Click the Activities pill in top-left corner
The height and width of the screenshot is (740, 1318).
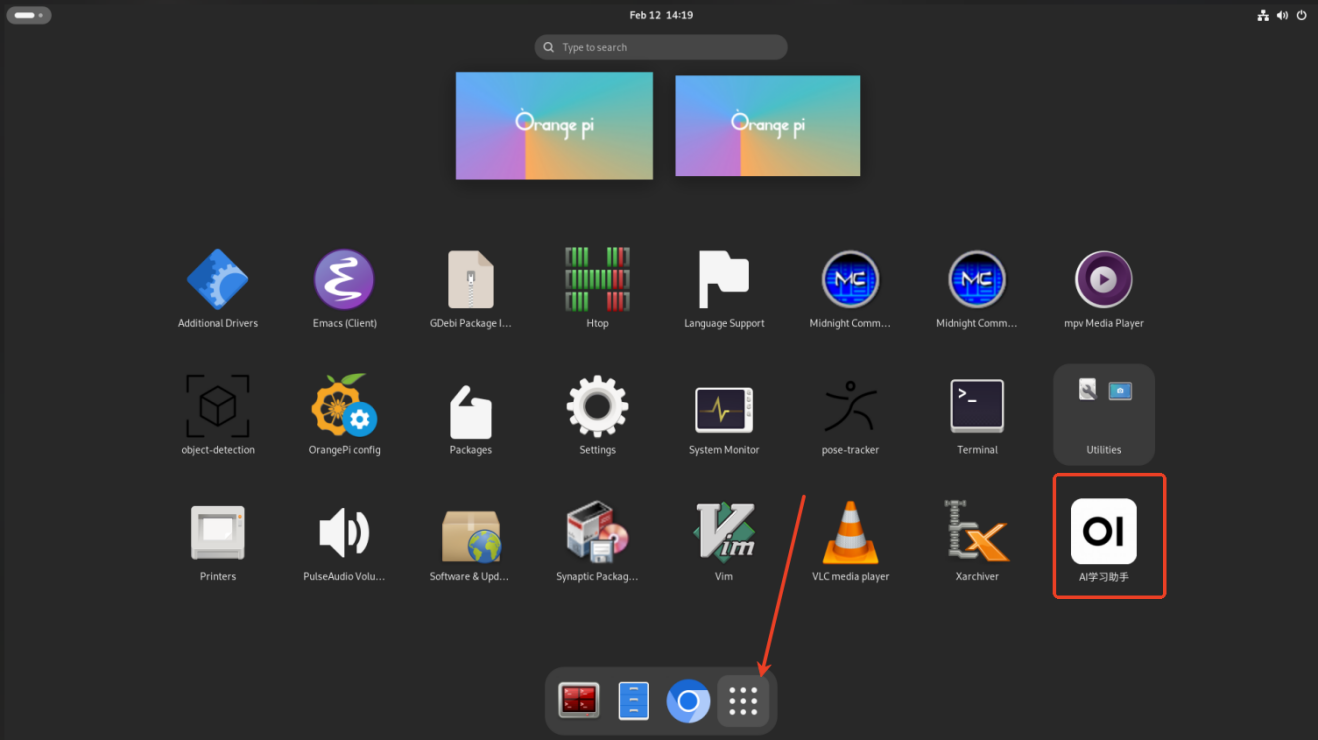click(x=28, y=15)
